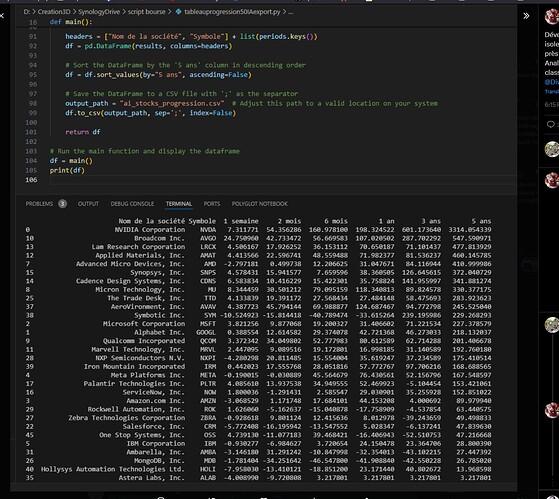Click the 'return df' statement
Viewport: 559px width, 499px height.
click(x=83, y=132)
